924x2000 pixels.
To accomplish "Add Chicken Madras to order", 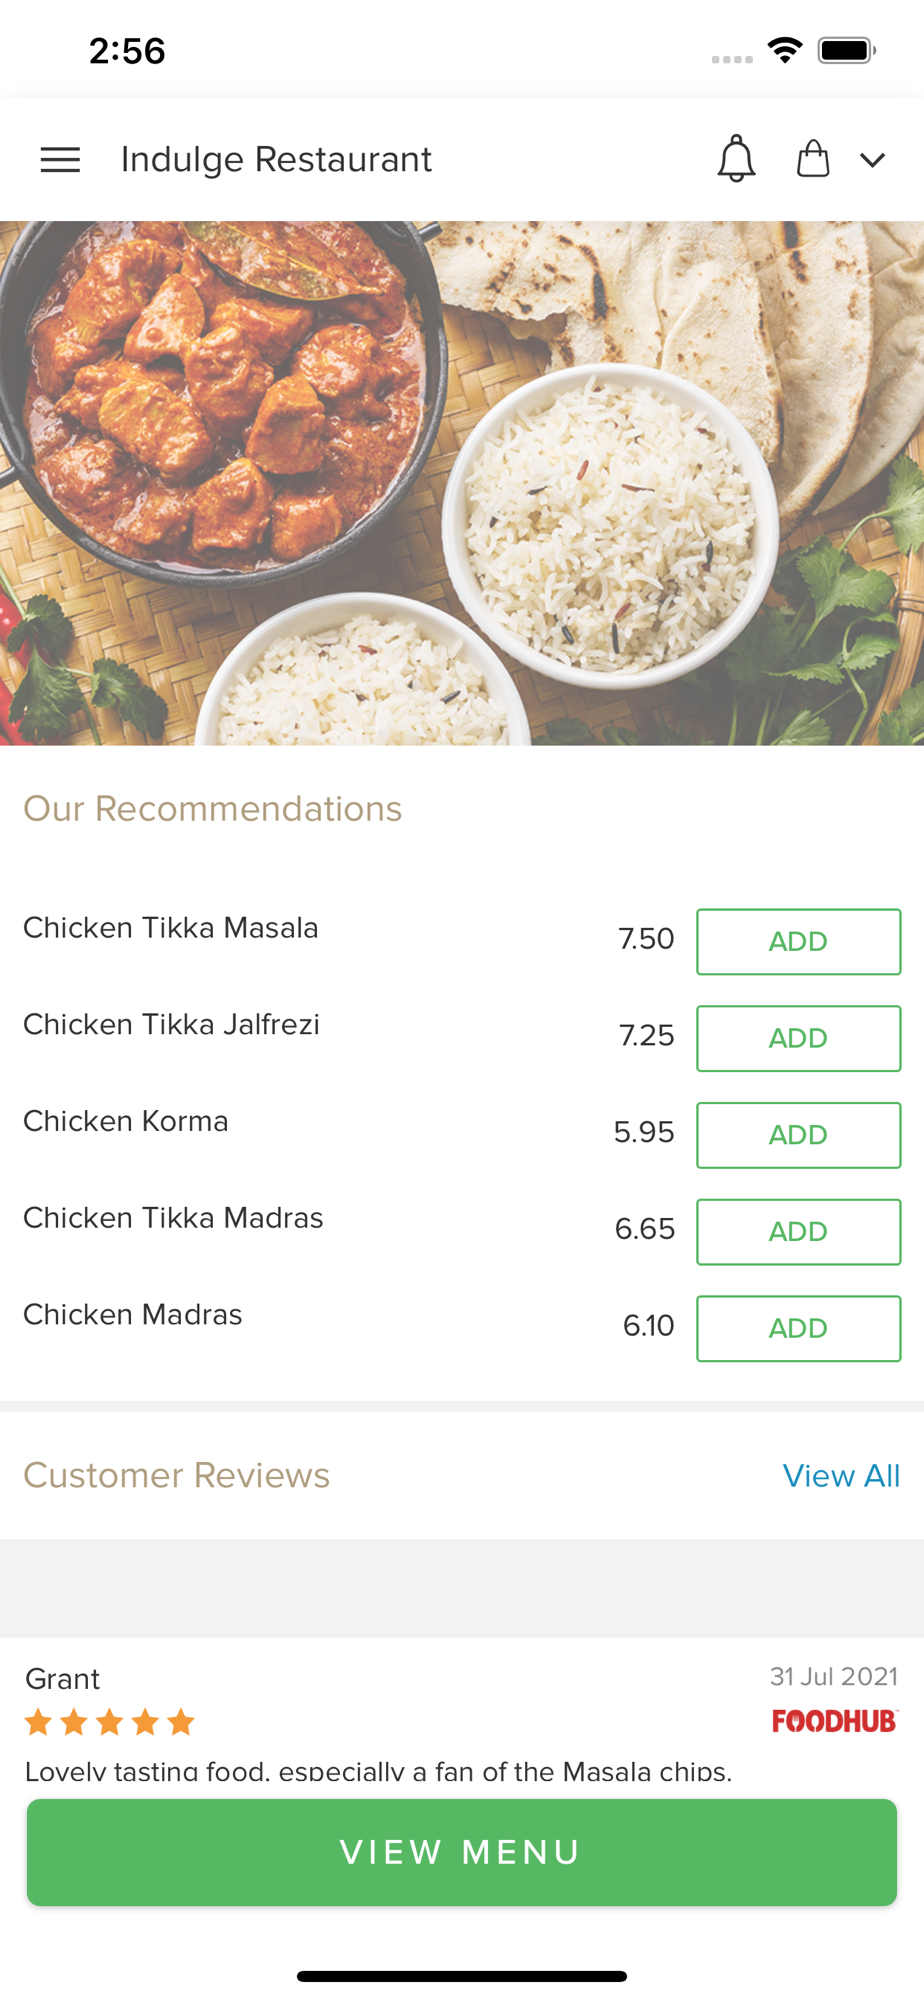I will pyautogui.click(x=798, y=1328).
